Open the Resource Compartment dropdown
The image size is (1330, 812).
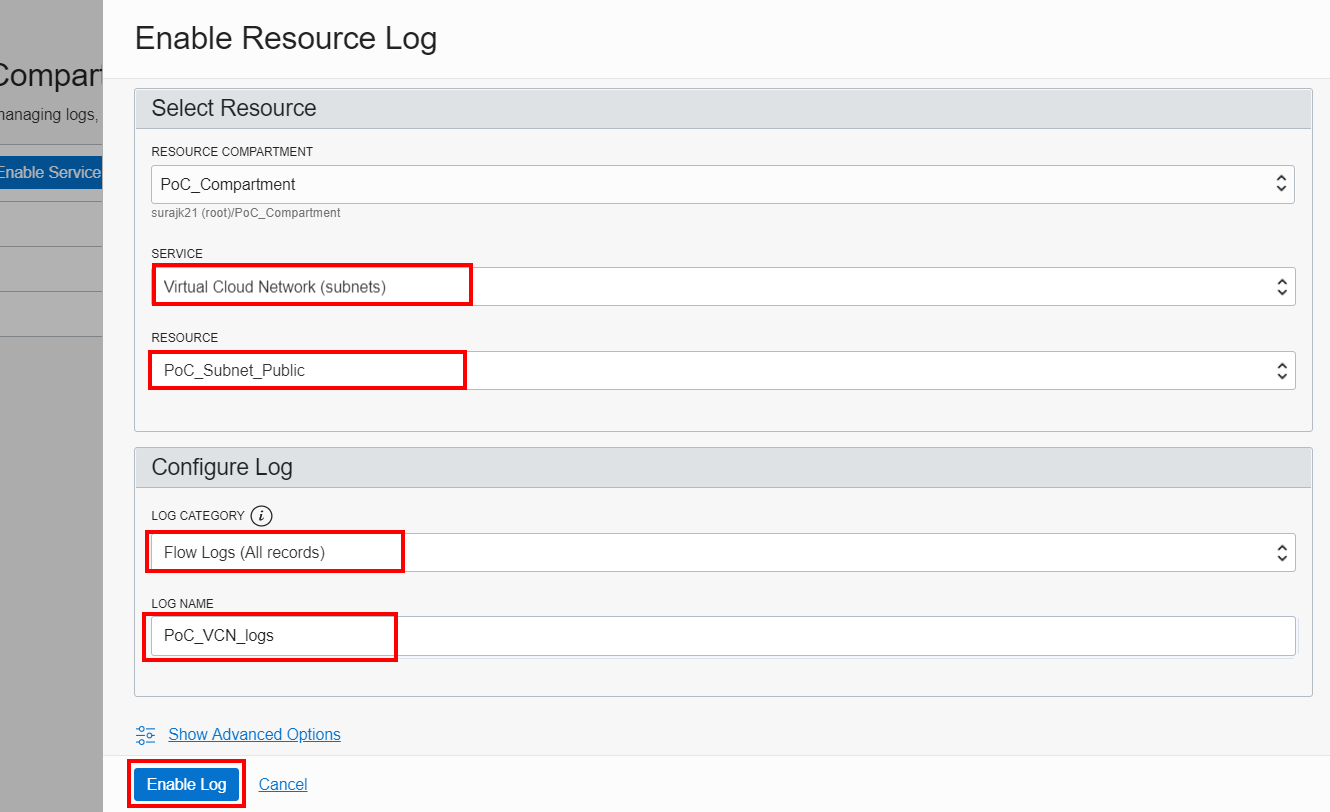click(700, 184)
